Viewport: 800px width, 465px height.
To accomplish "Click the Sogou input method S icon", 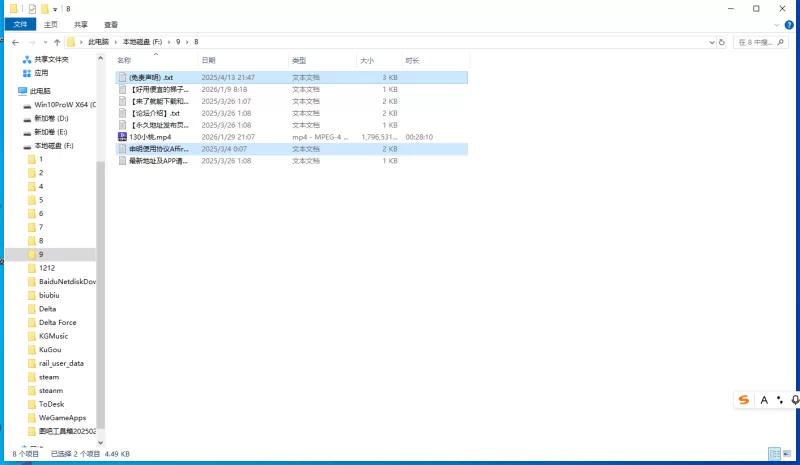I will [743, 400].
